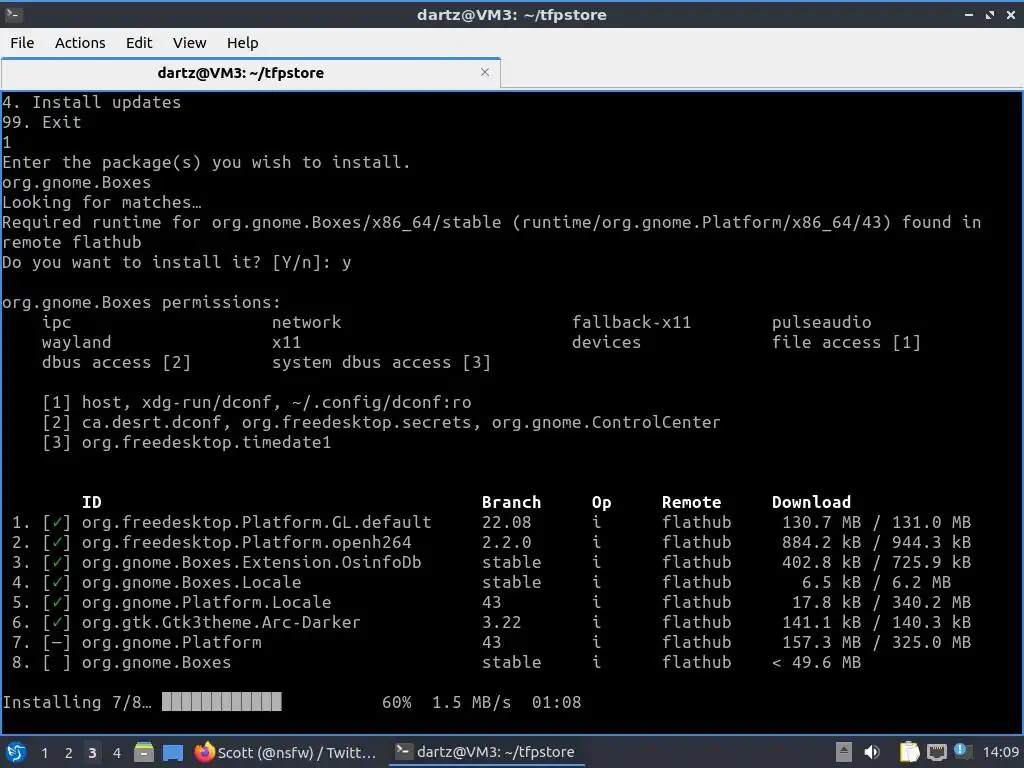Switch to workspace 4 in pager
The height and width of the screenshot is (768, 1024).
pyautogui.click(x=116, y=753)
